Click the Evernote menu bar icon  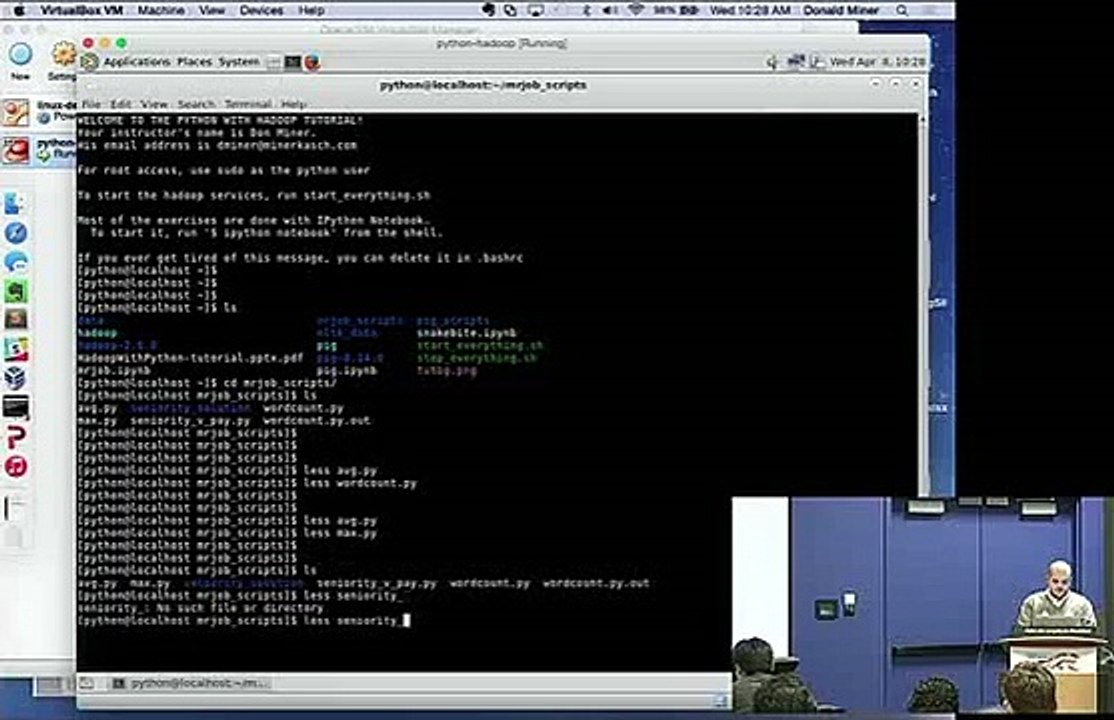(488, 10)
